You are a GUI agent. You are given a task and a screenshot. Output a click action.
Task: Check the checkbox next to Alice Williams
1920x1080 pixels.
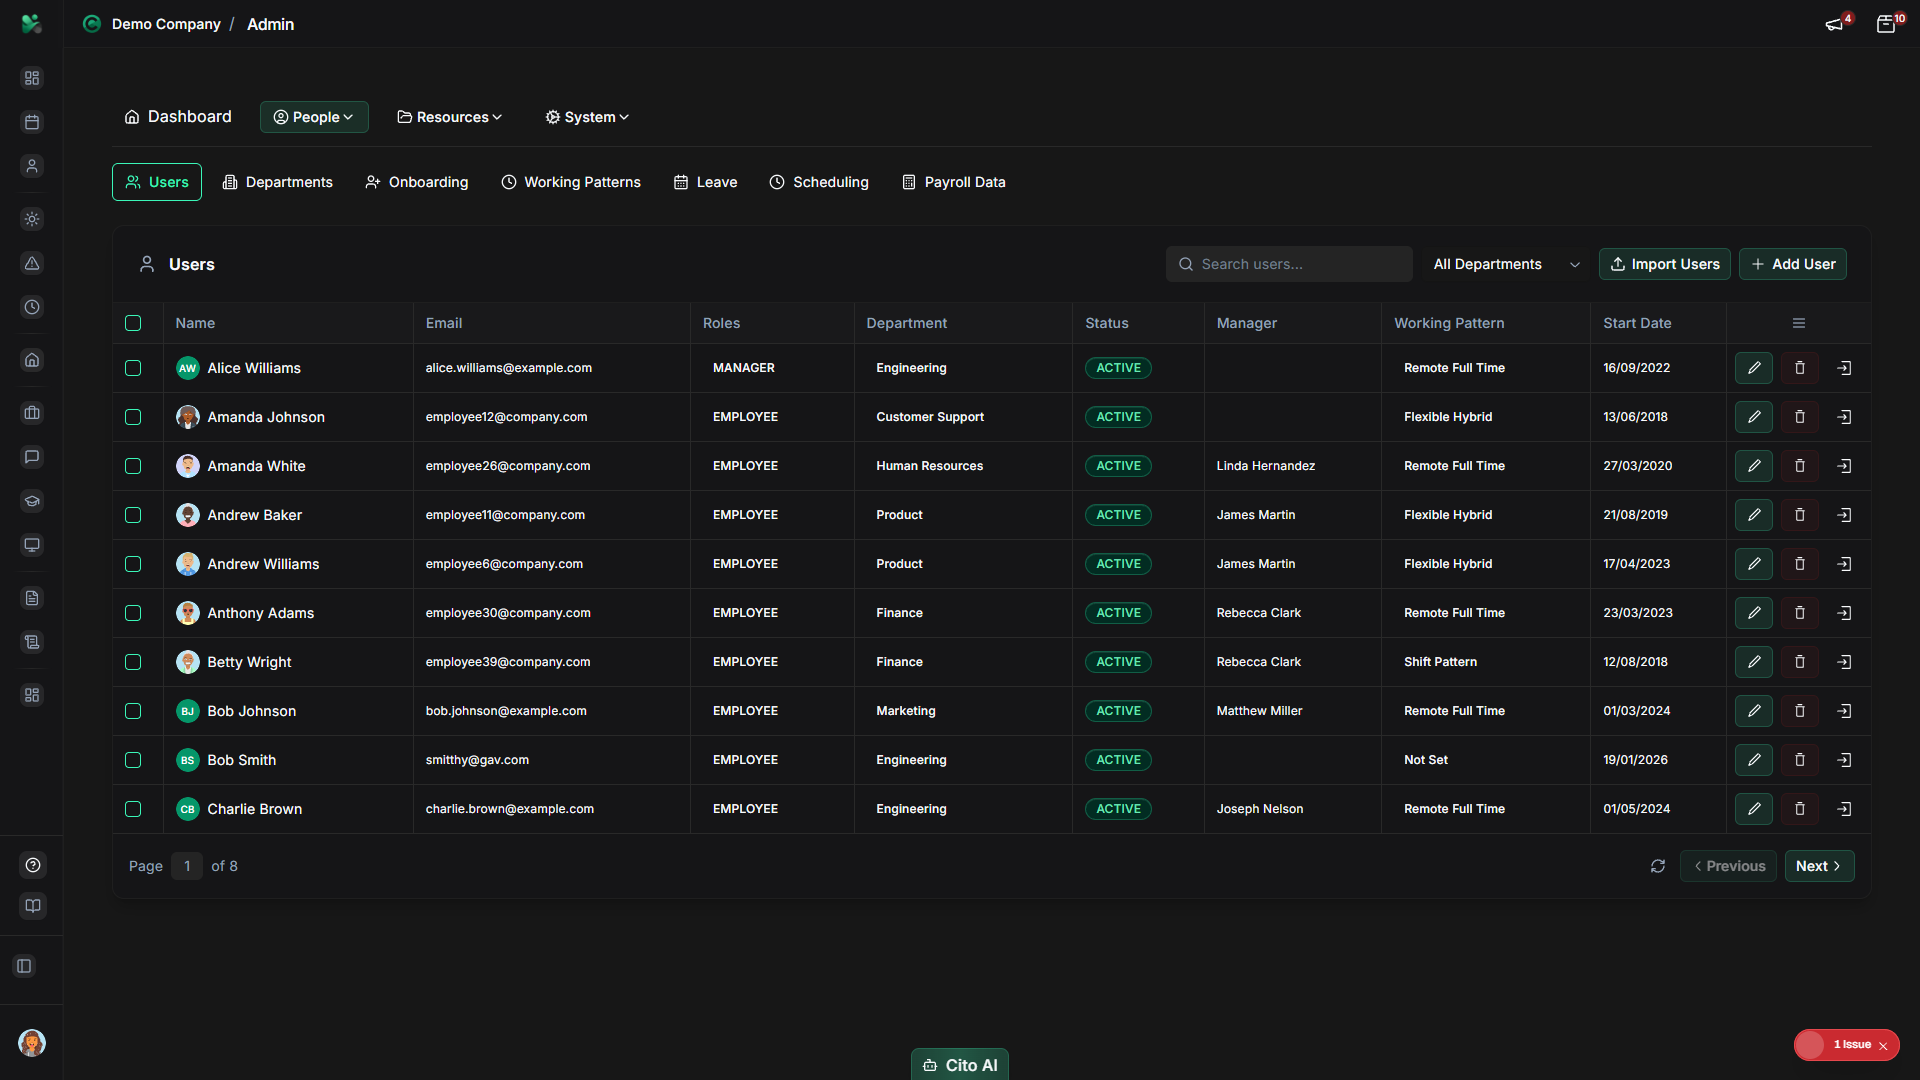(133, 368)
